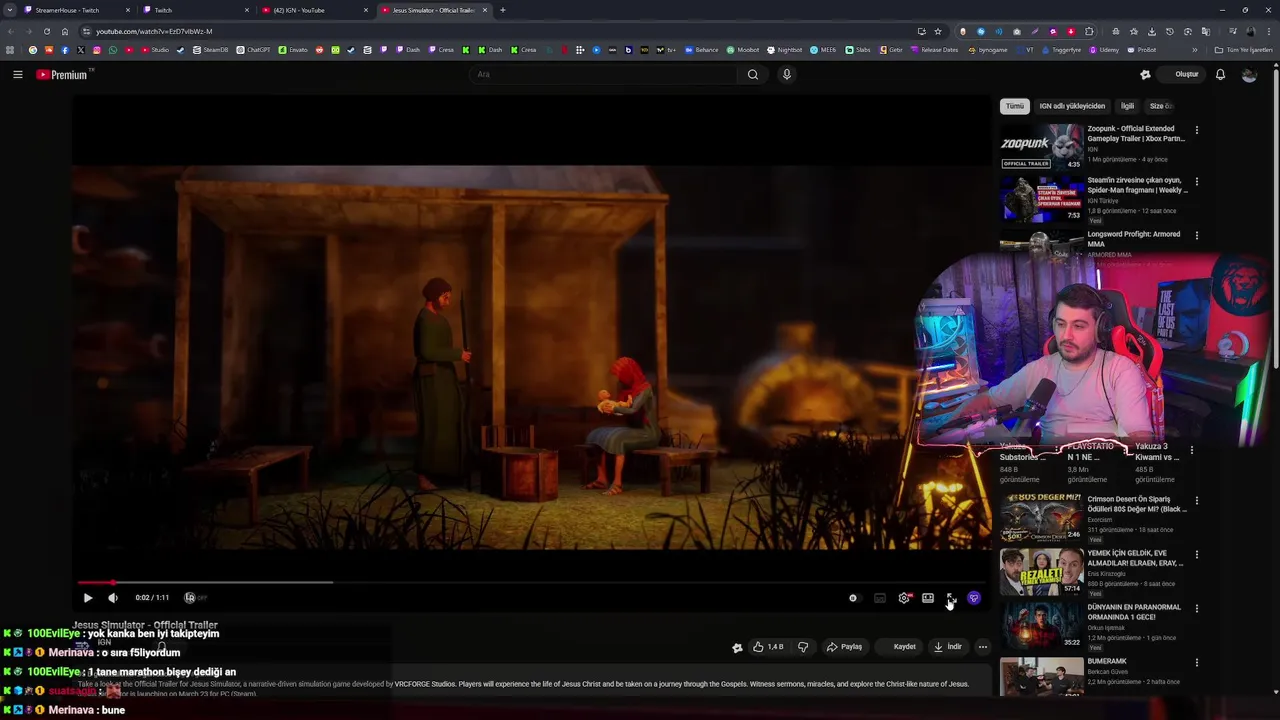Select the IGN adlı yükleyiciden chip
This screenshot has width=1280, height=720.
1072,106
